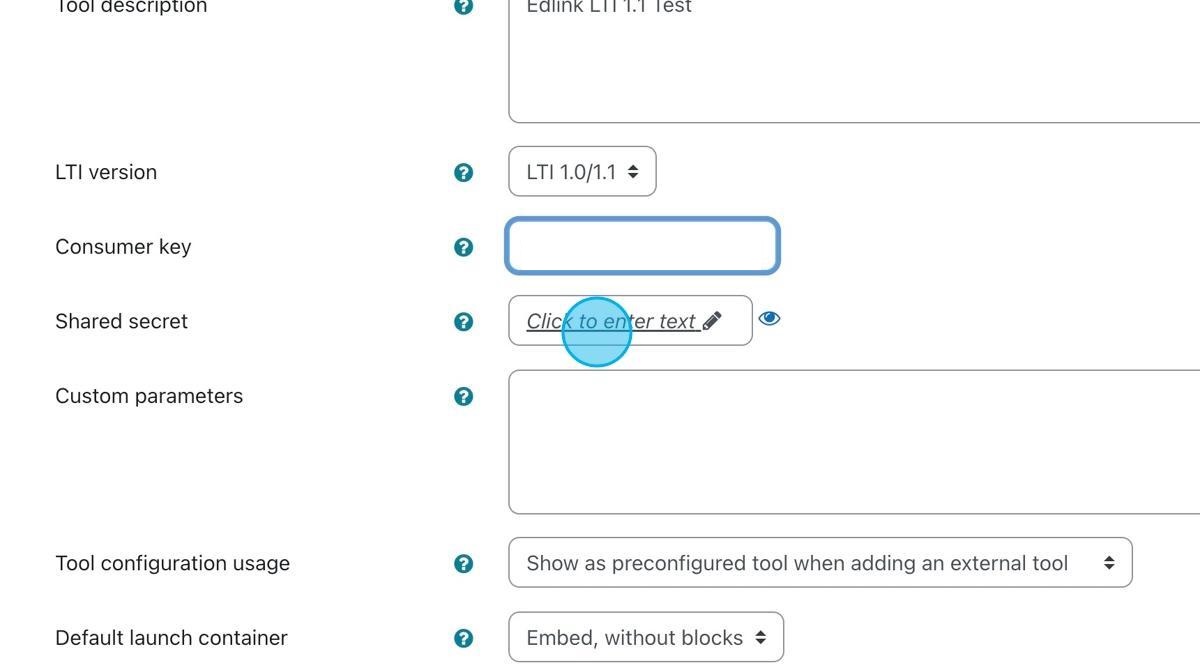Open help for Default launch container
Screen dimensions: 1200x670
tap(463, 637)
